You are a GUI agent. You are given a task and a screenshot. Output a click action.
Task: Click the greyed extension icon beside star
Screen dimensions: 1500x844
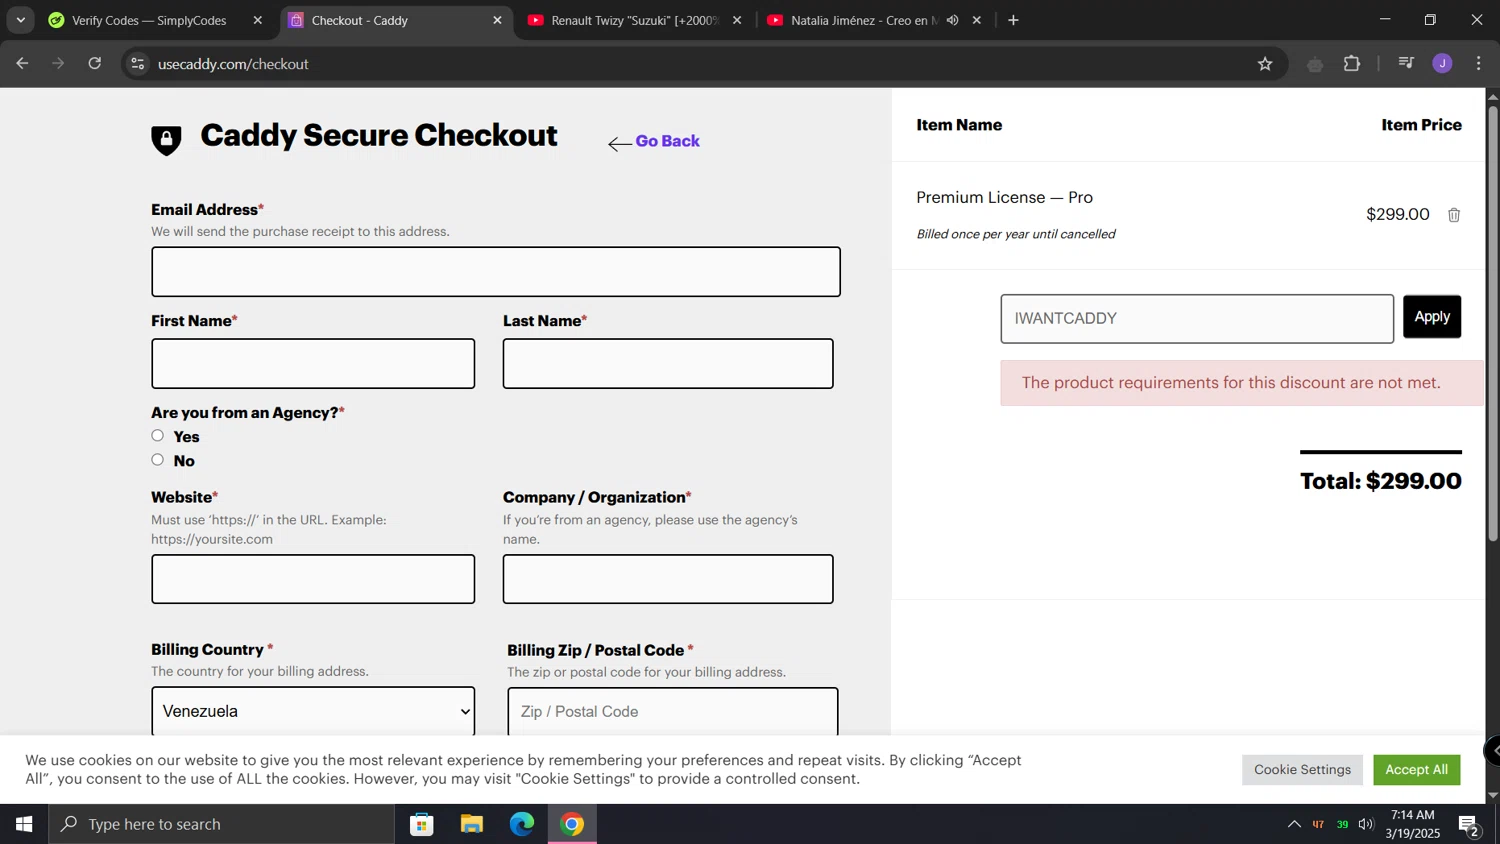(x=1315, y=64)
